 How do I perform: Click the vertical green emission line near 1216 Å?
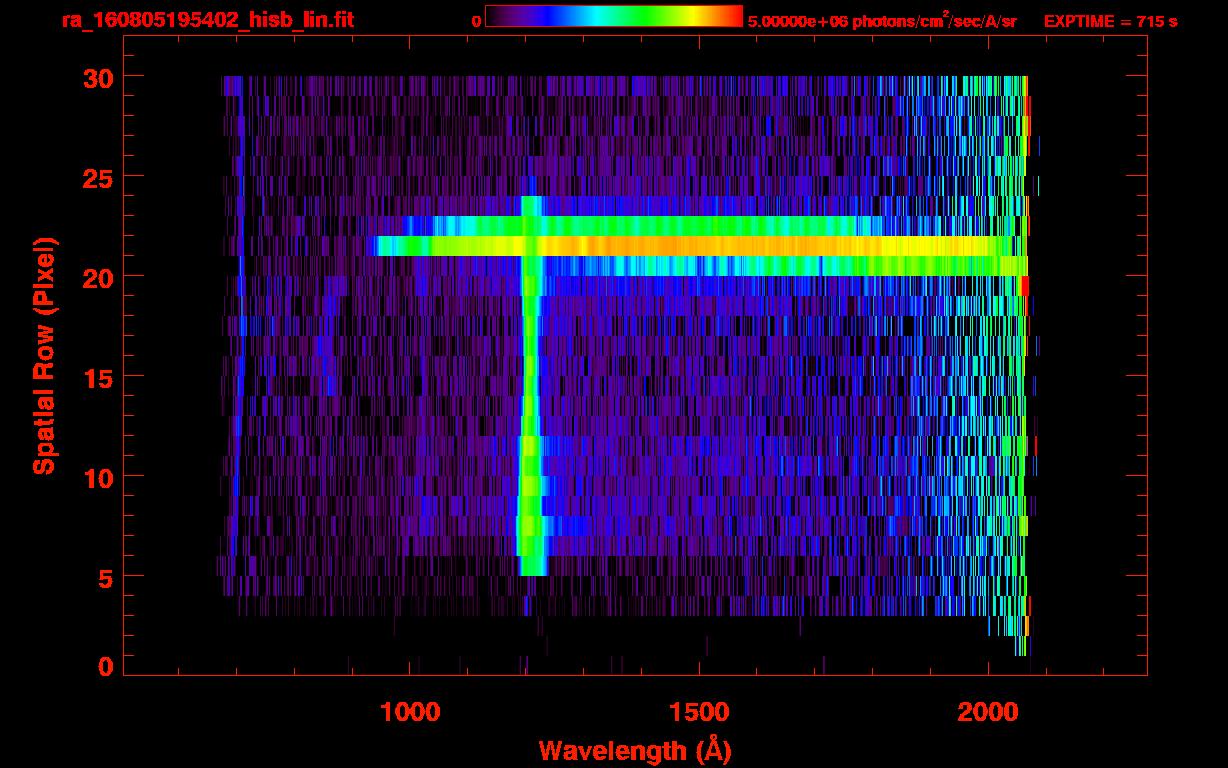531,386
